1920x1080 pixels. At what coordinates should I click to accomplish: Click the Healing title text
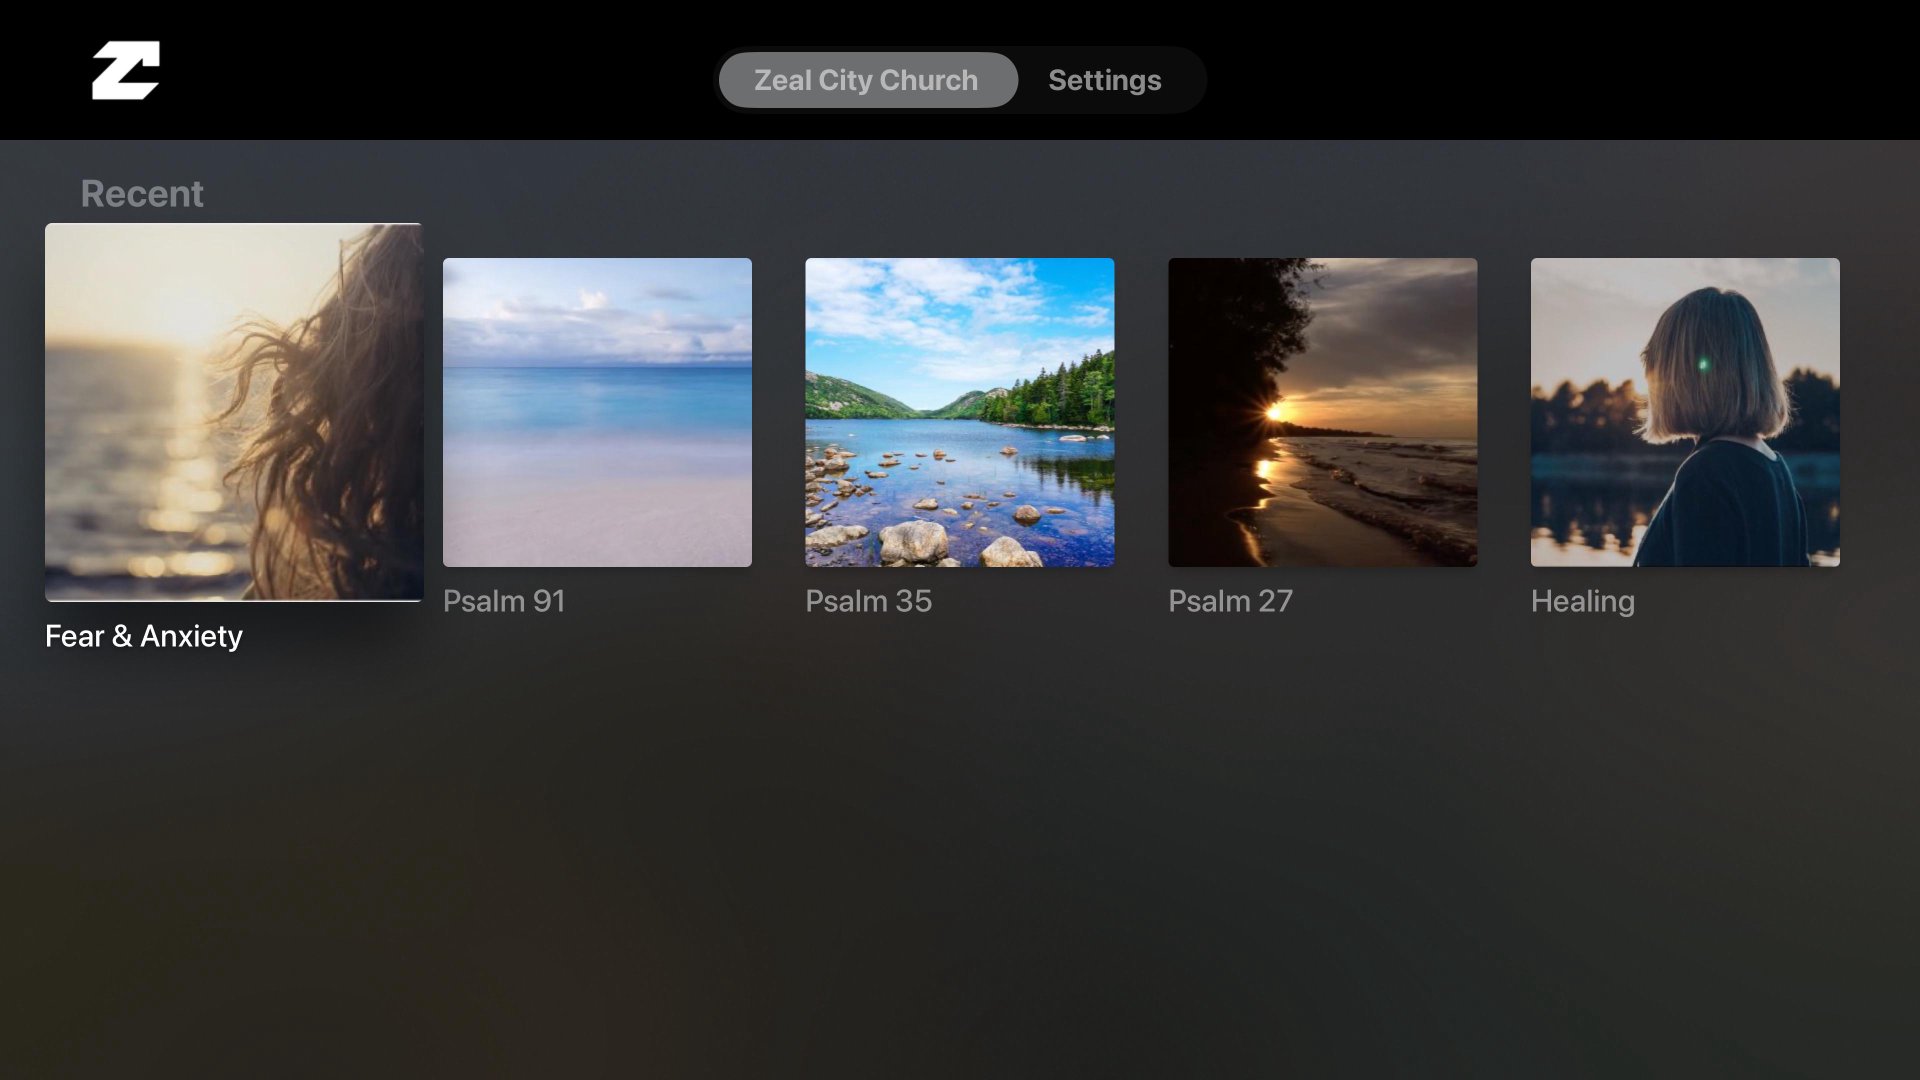click(x=1582, y=601)
